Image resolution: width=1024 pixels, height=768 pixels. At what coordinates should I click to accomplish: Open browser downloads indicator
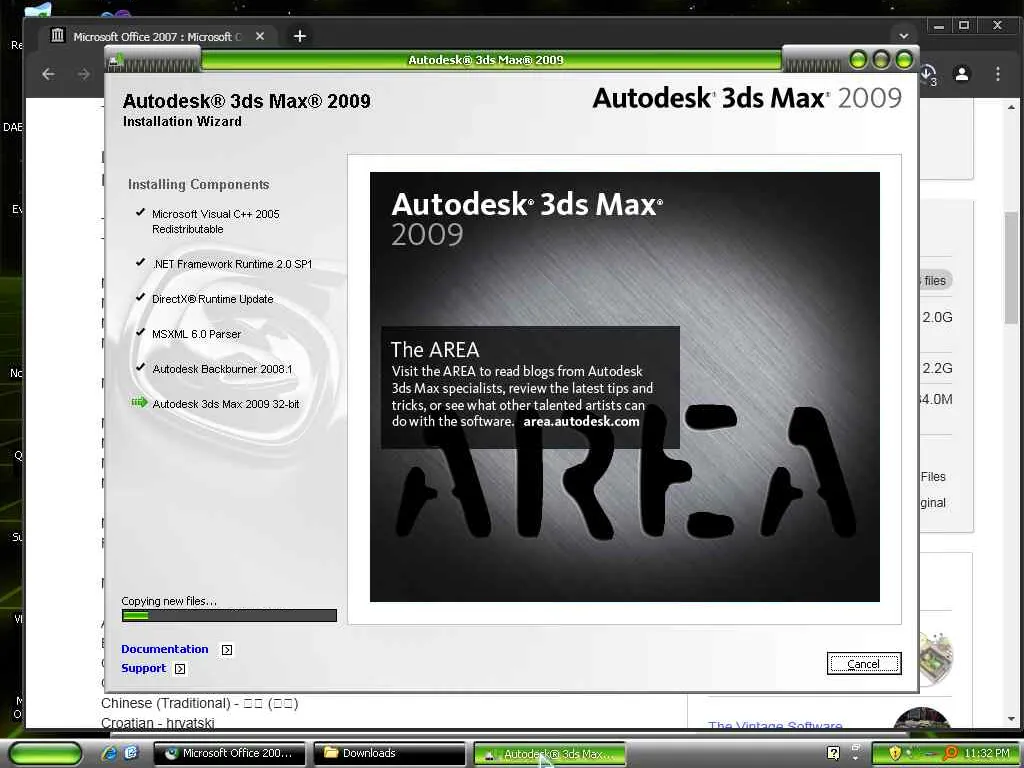[928, 74]
